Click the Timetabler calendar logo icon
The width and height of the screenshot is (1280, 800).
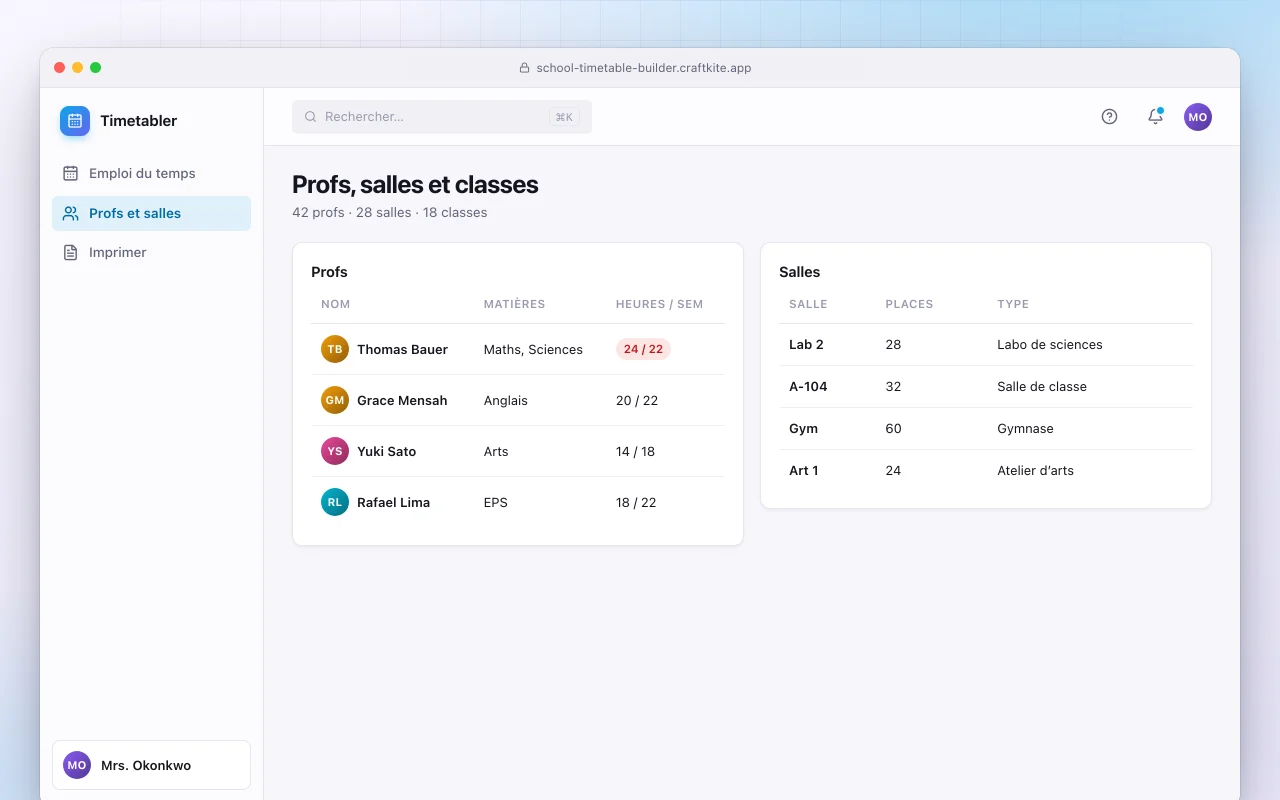(75, 121)
